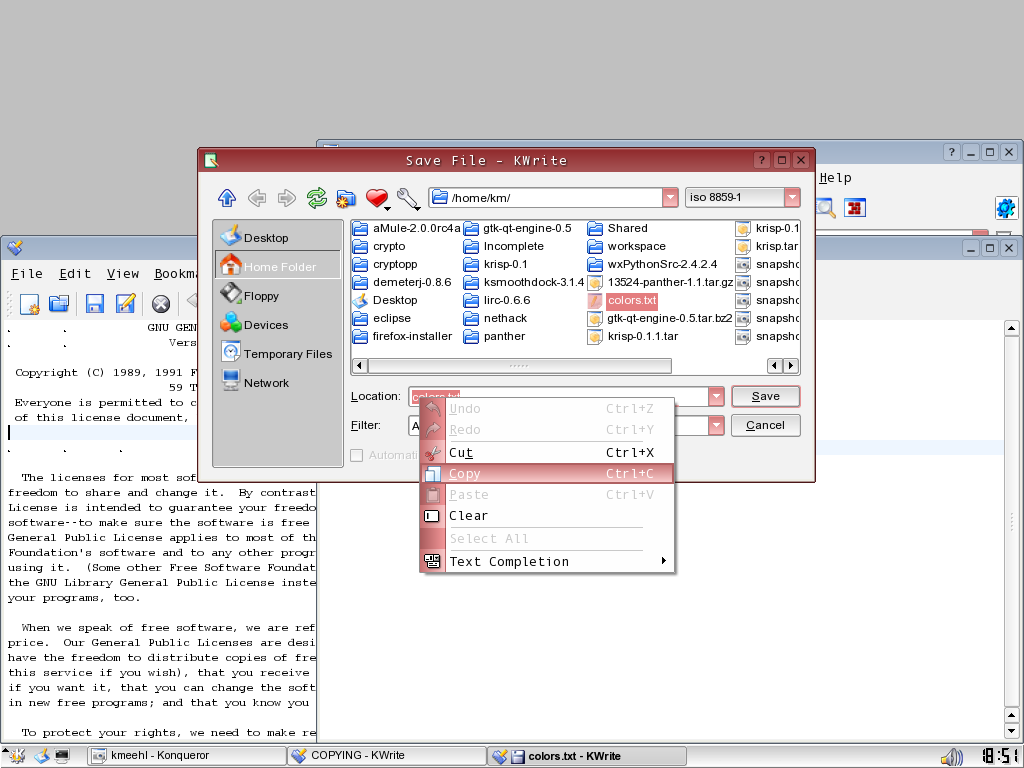The image size is (1024, 768).
Task: Select the eclipse folder
Action: (382, 319)
